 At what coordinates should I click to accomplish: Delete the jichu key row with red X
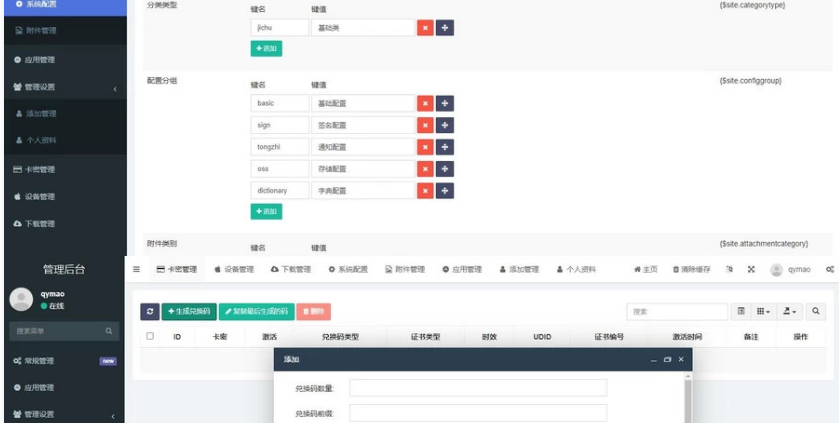point(425,28)
